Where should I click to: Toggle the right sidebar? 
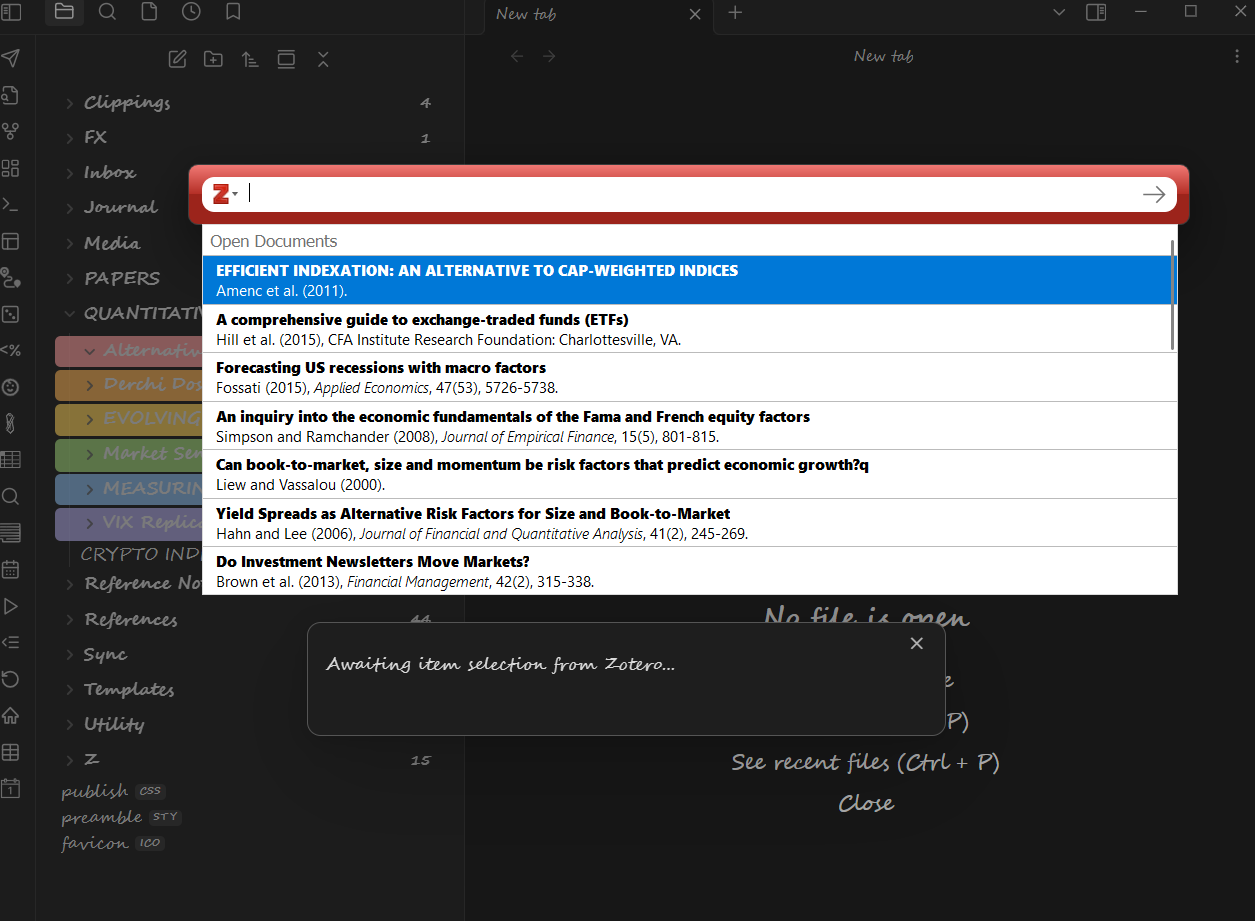tap(1096, 12)
